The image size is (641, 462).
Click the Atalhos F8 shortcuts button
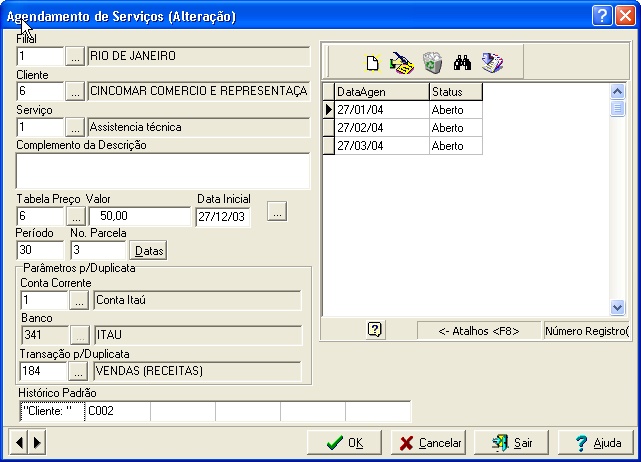pos(479,331)
